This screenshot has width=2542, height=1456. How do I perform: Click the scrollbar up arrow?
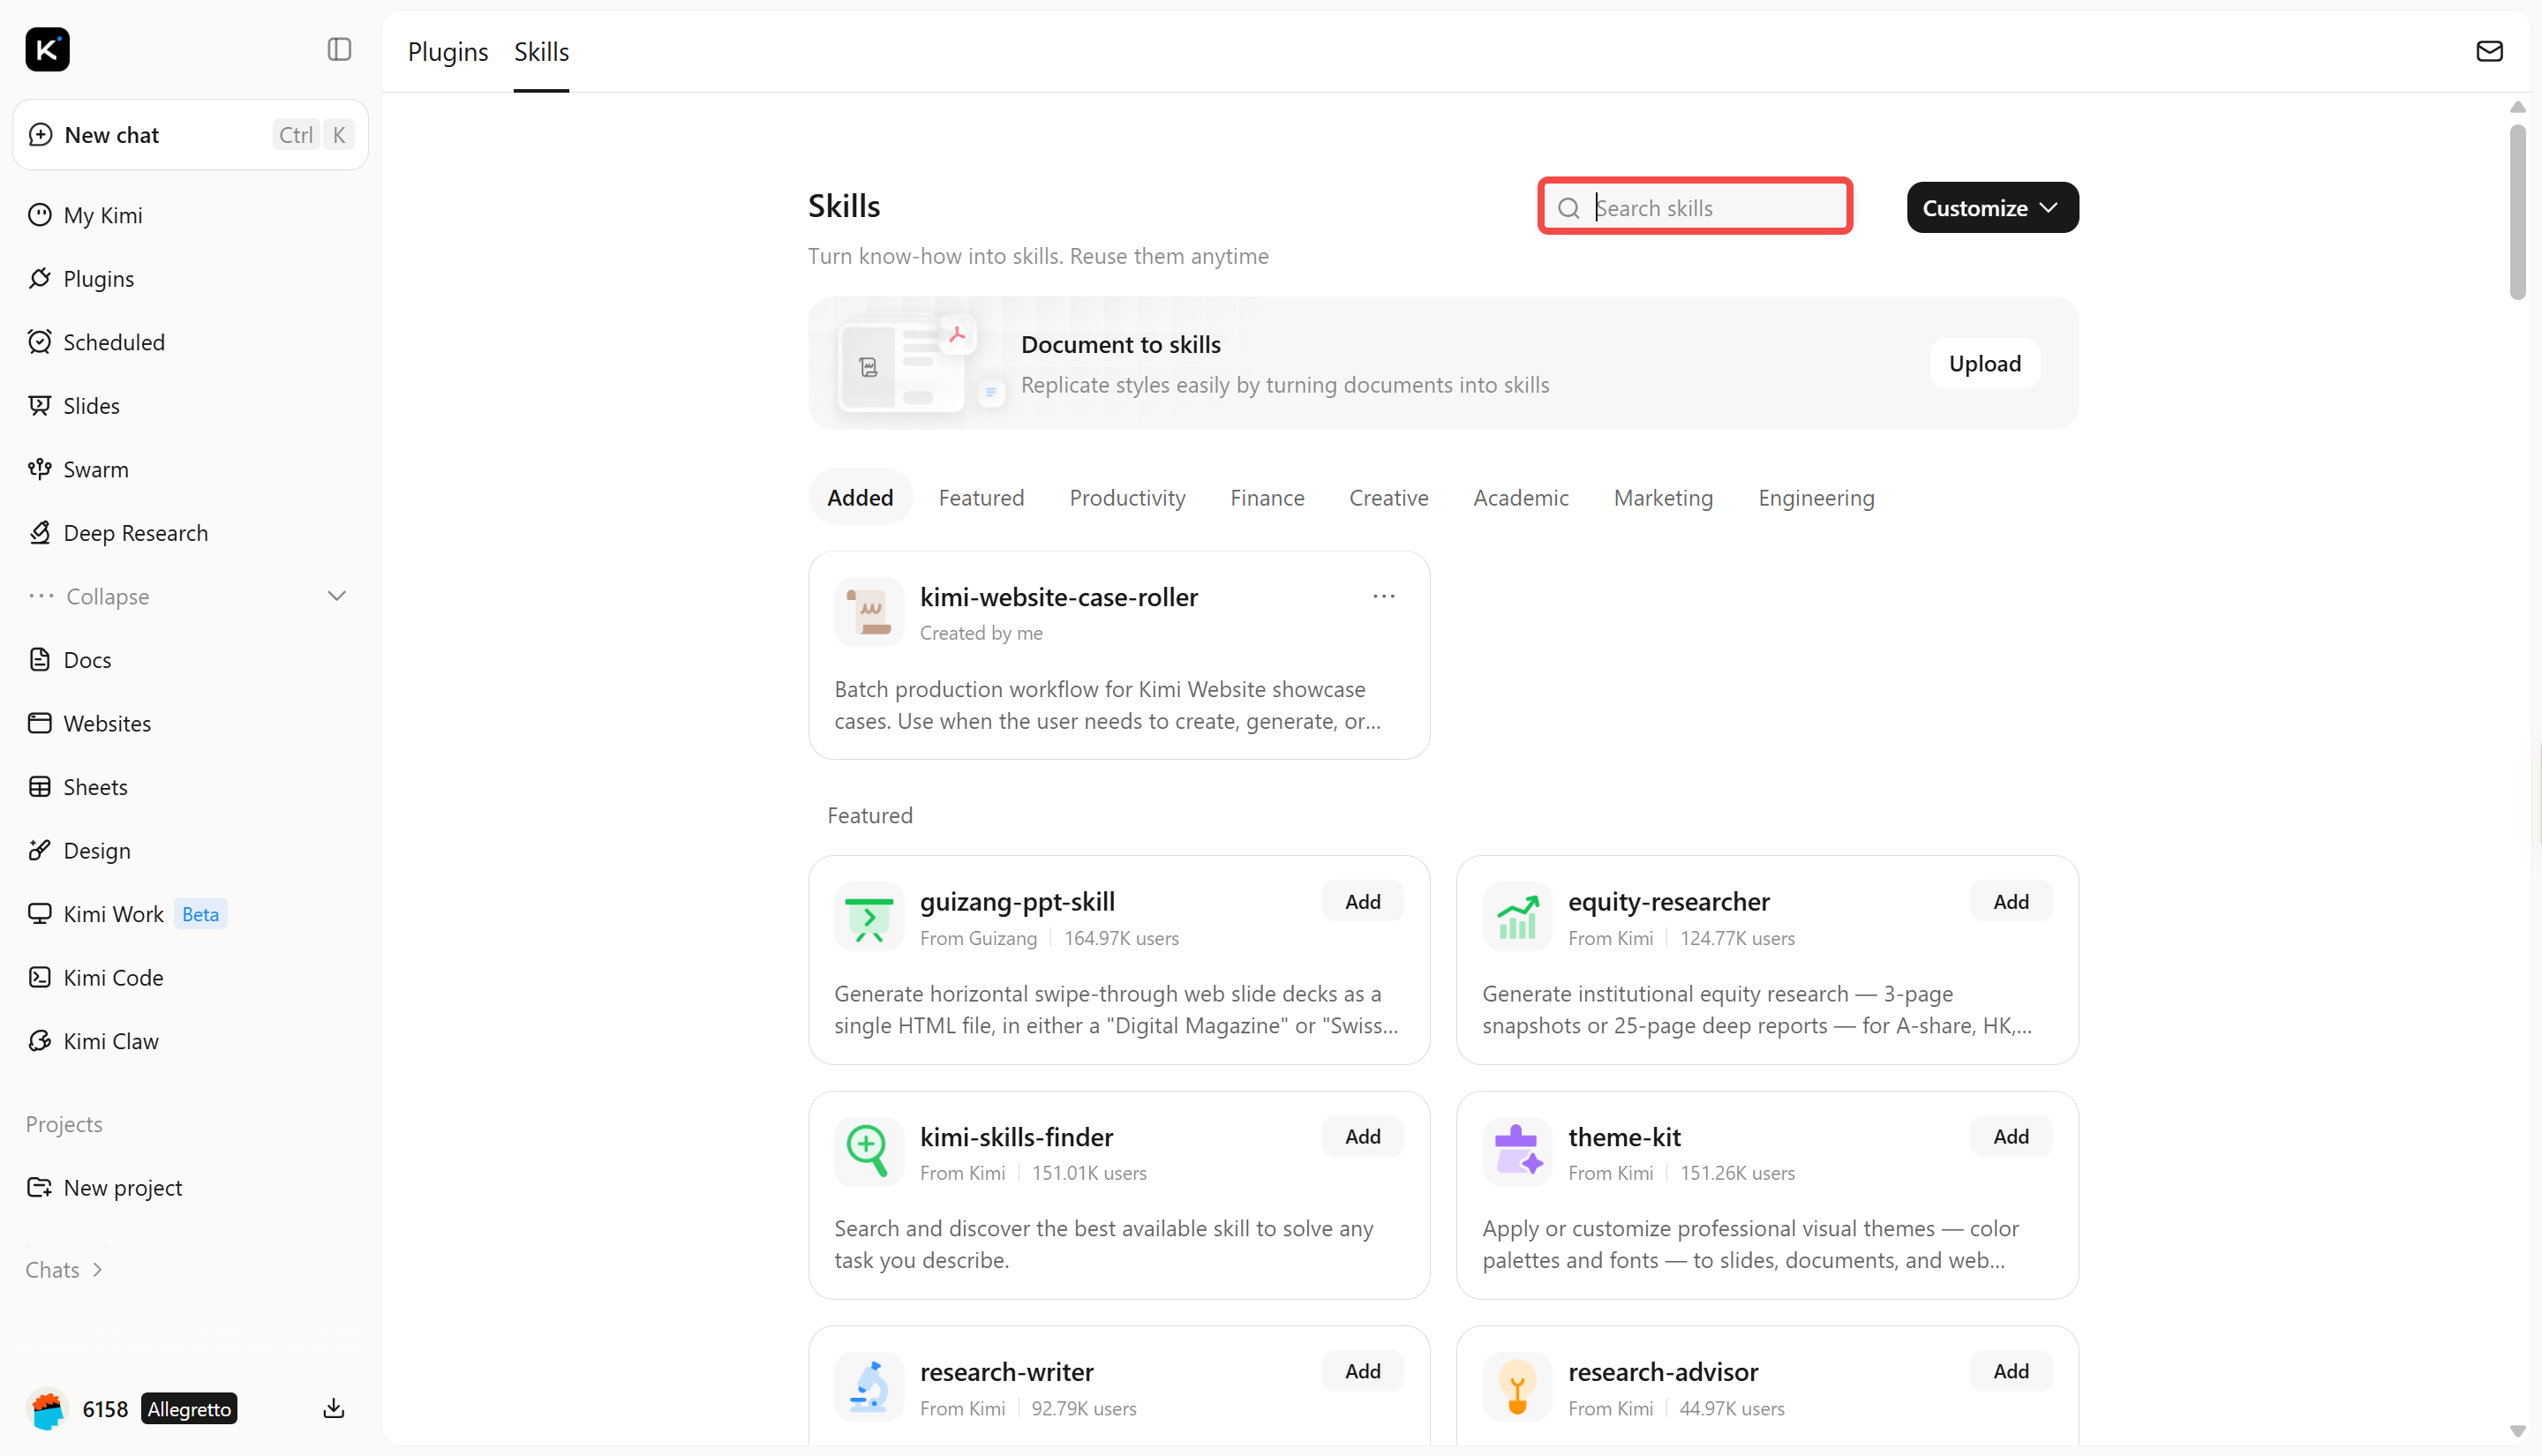click(x=2517, y=107)
